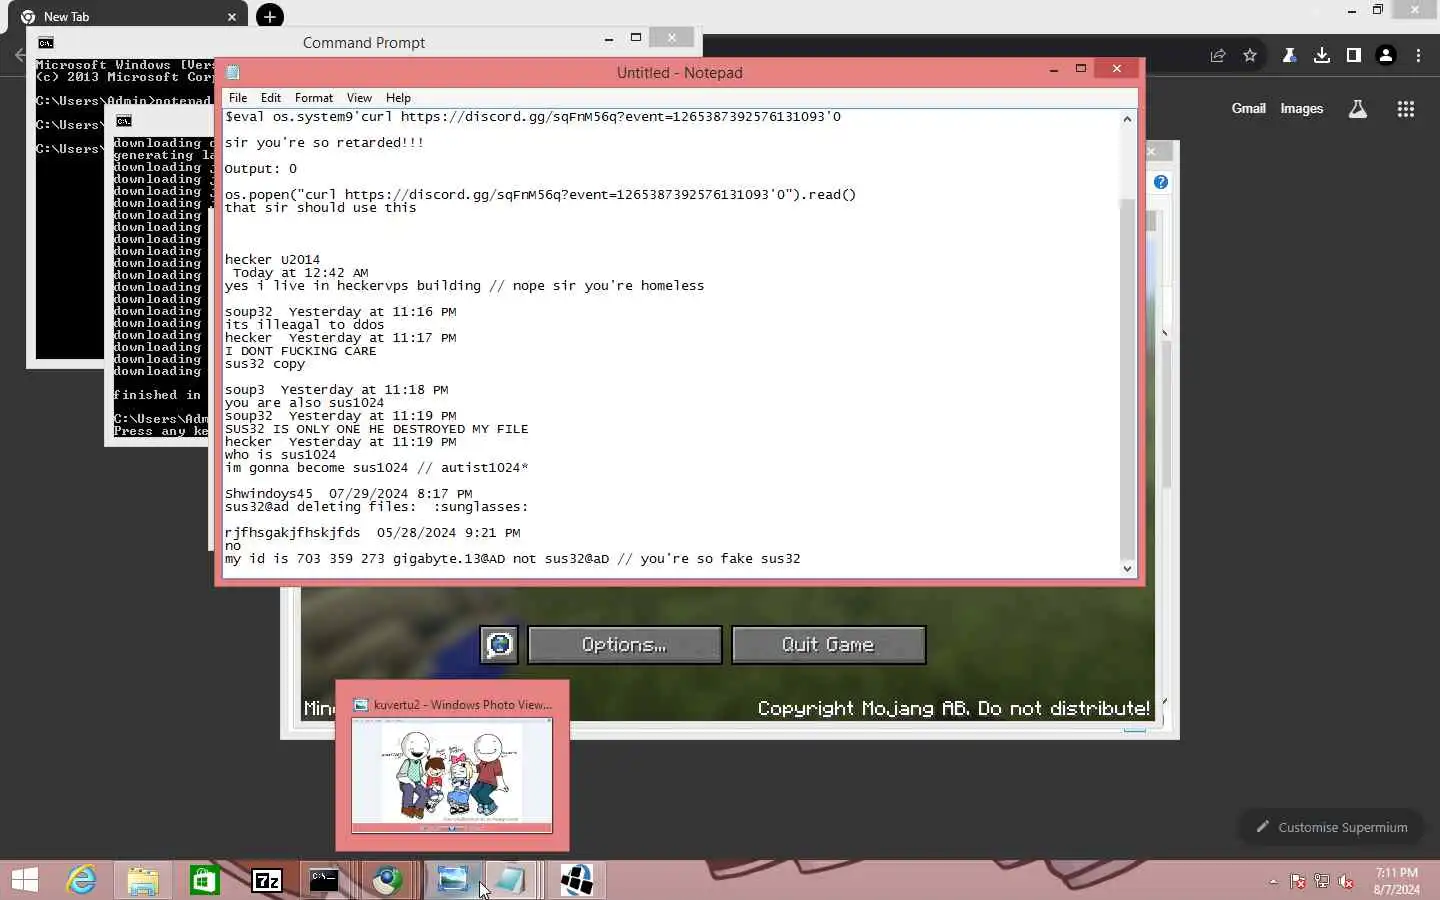
Task: Click the Command Prompt window title
Action: (x=364, y=42)
